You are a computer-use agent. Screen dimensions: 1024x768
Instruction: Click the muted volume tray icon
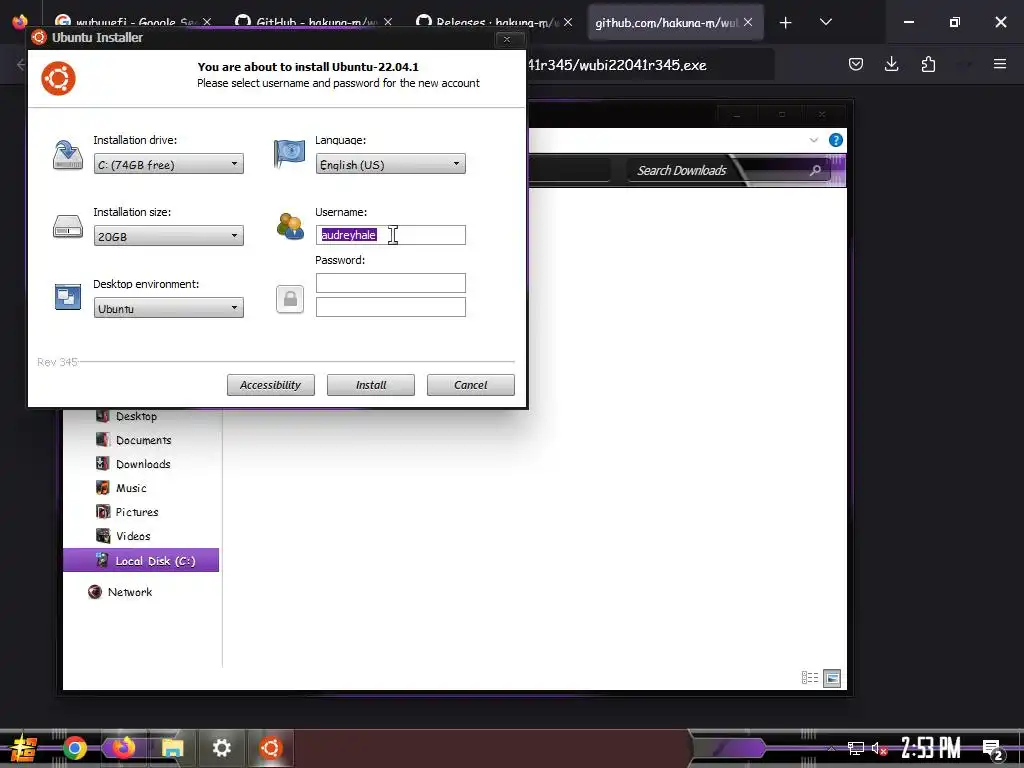(x=879, y=748)
